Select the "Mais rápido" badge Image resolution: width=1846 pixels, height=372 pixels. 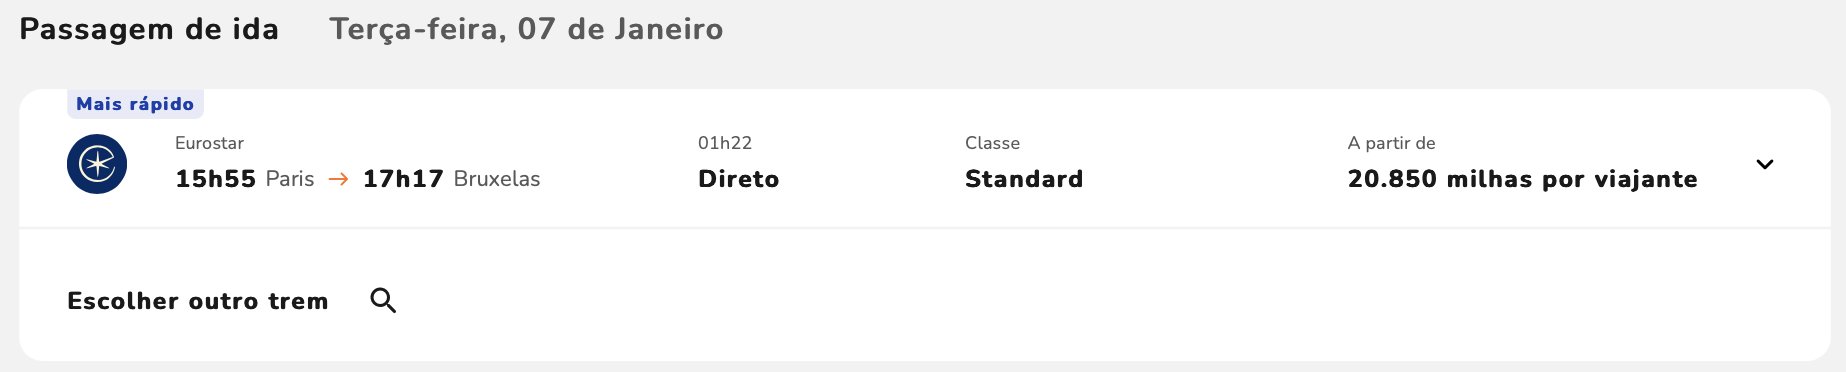point(135,104)
